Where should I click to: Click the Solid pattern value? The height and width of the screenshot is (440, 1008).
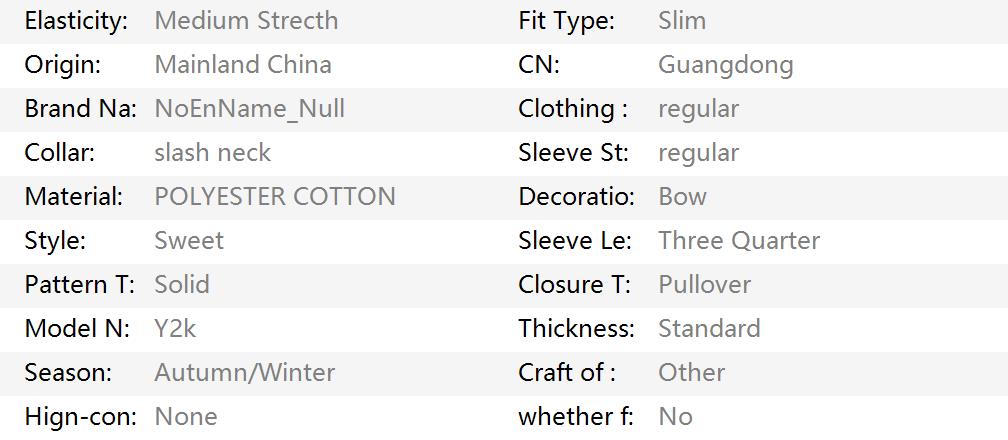click(182, 284)
